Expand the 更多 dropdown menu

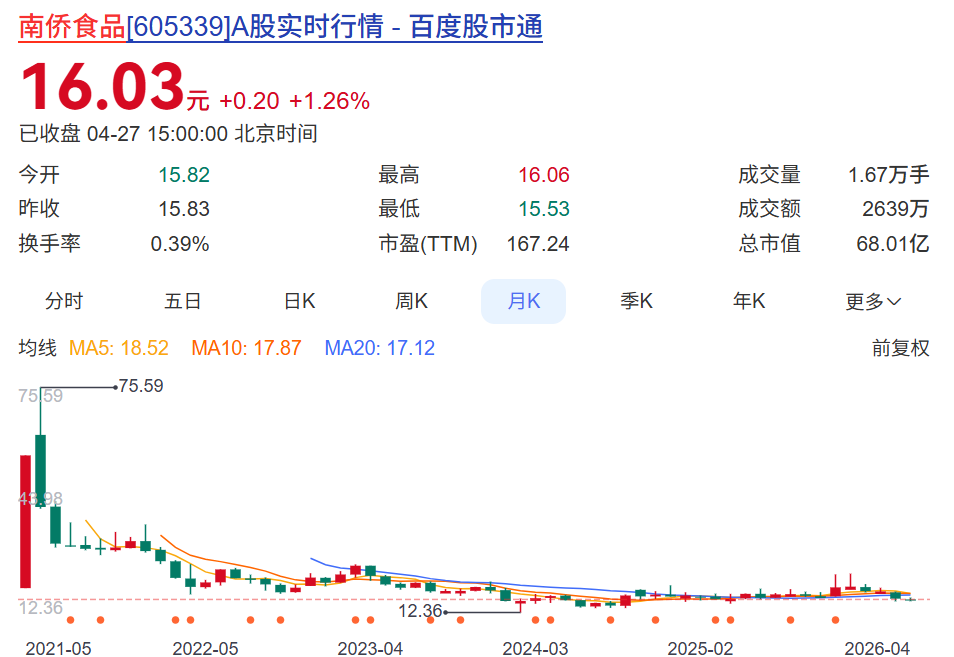tap(873, 302)
